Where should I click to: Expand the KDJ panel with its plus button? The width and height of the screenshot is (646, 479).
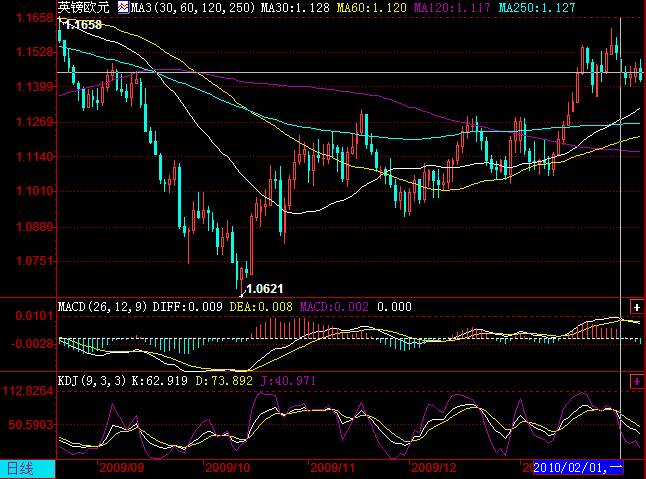637,381
